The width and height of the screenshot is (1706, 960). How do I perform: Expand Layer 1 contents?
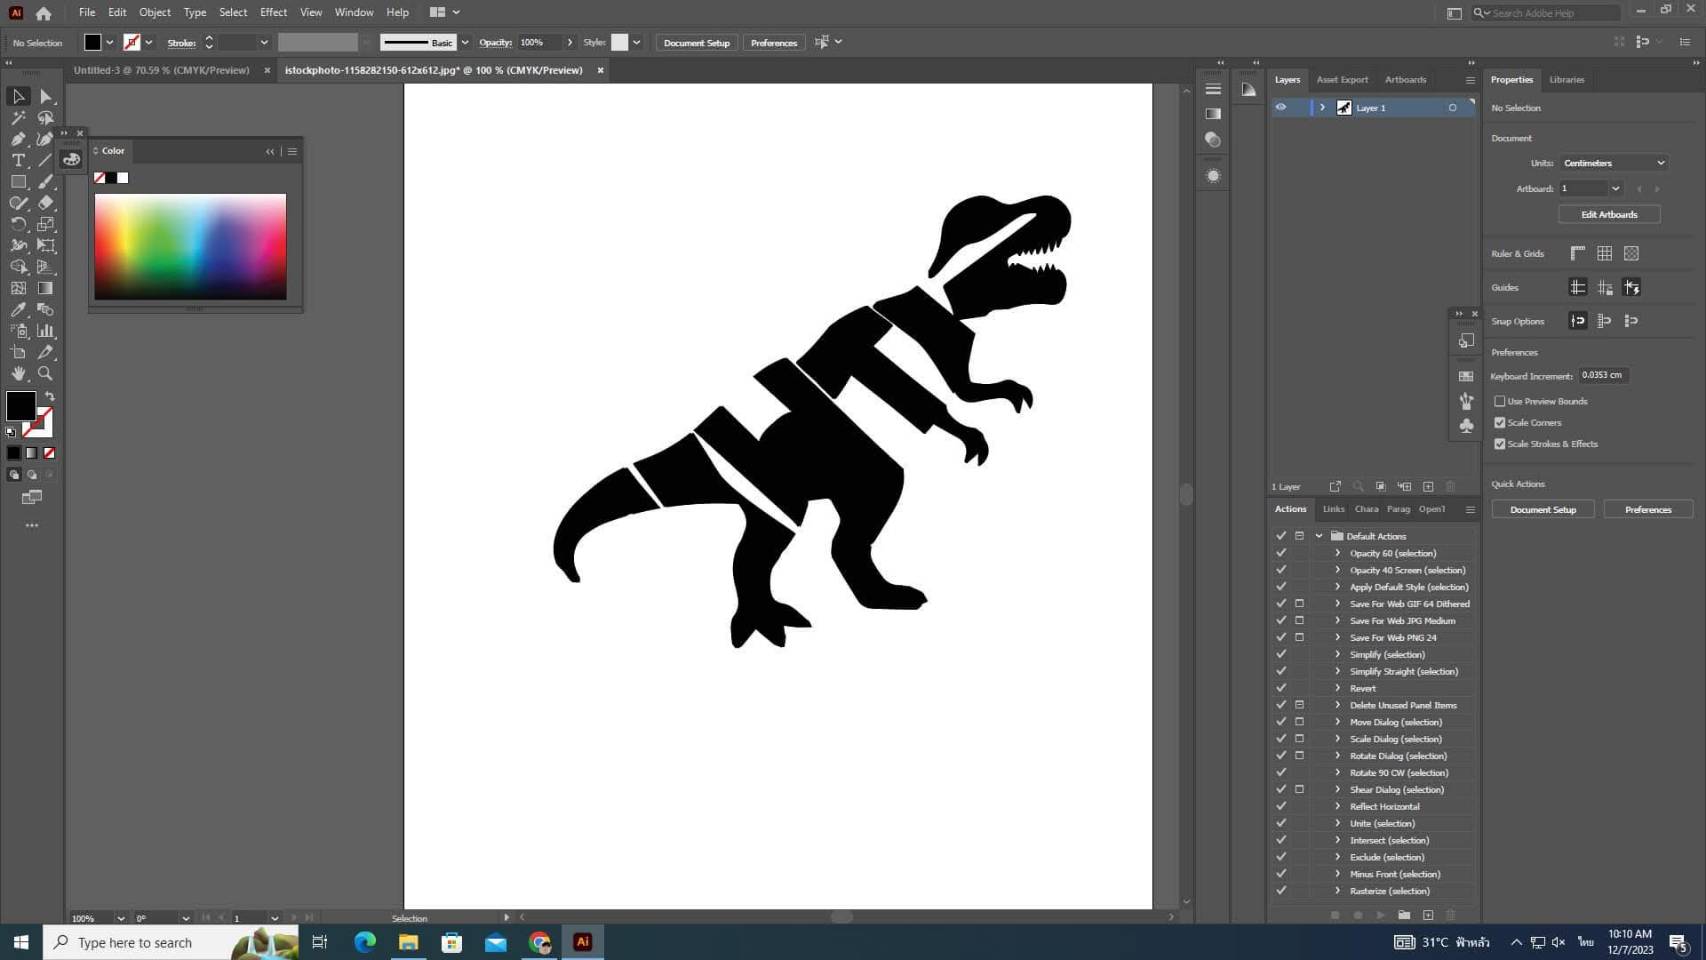click(1322, 107)
